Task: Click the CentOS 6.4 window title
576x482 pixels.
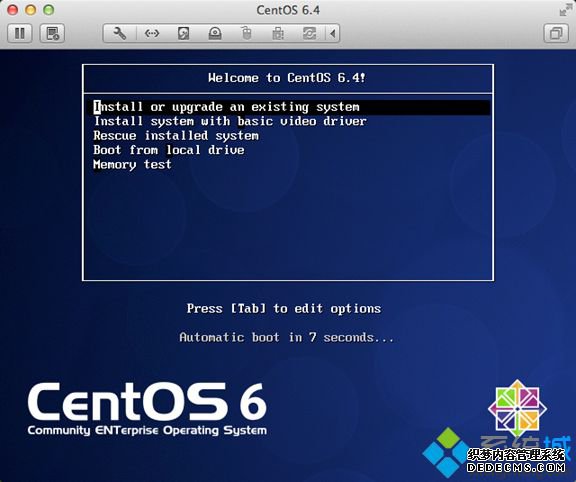Action: coord(288,10)
